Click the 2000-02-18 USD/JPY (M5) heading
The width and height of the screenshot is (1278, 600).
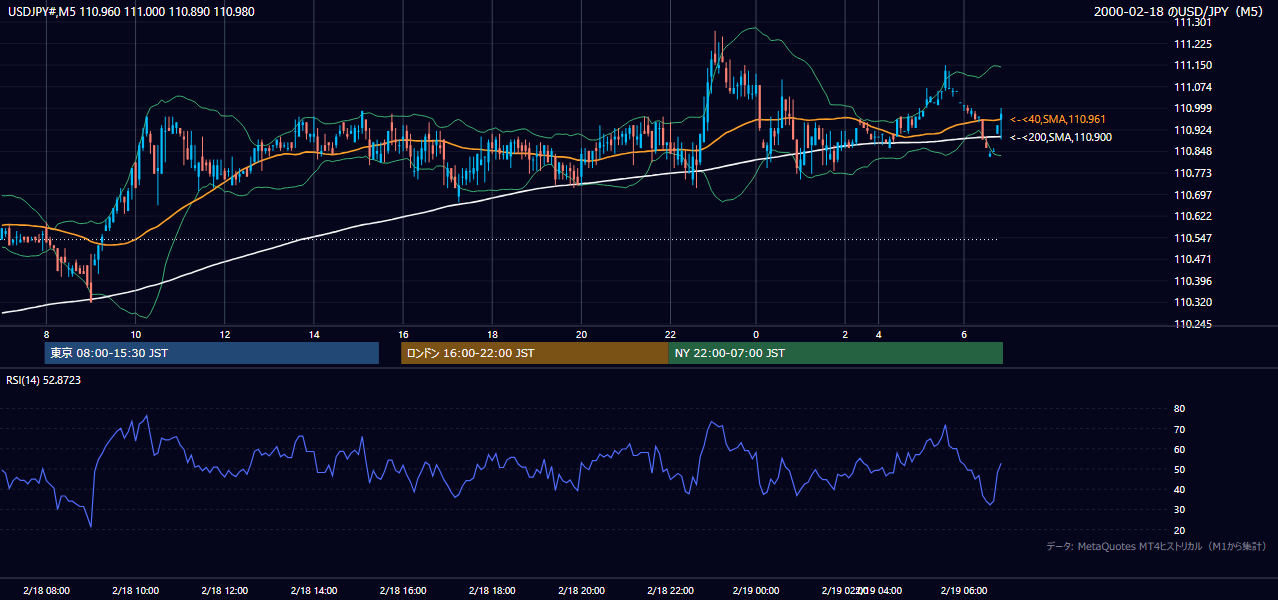(1180, 11)
